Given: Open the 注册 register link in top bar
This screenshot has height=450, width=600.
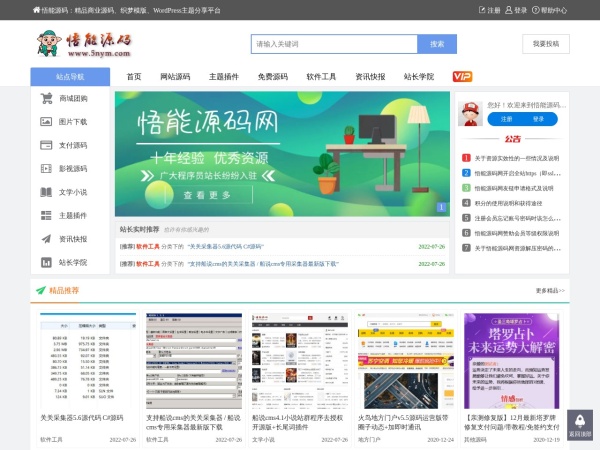Looking at the screenshot, I should click(489, 10).
